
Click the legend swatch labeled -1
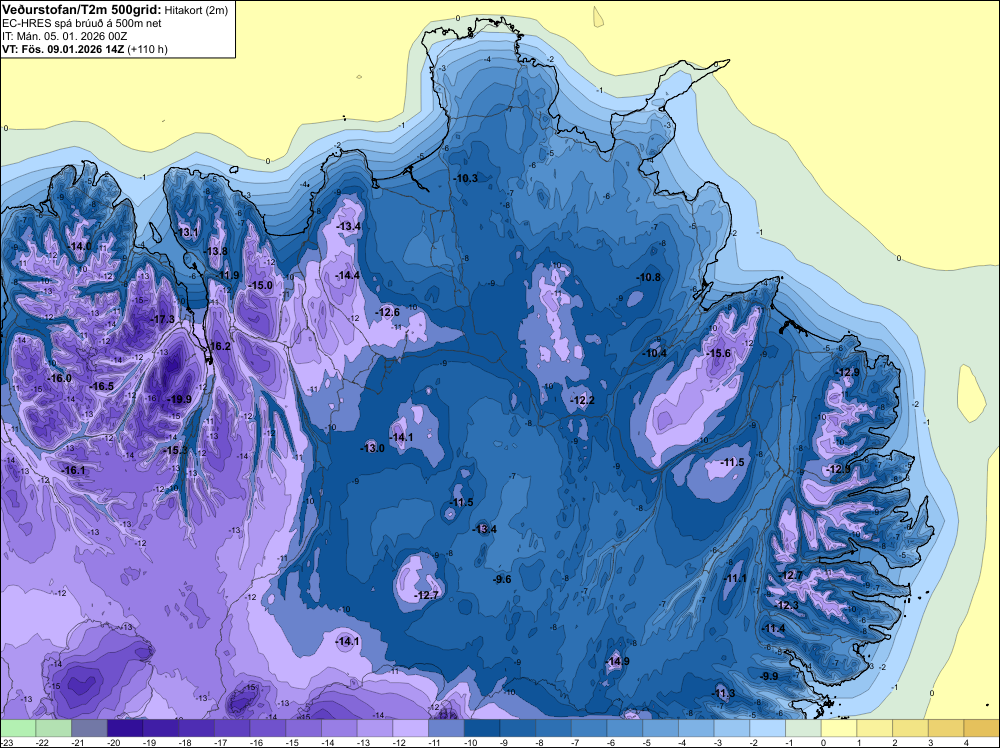coord(804,728)
